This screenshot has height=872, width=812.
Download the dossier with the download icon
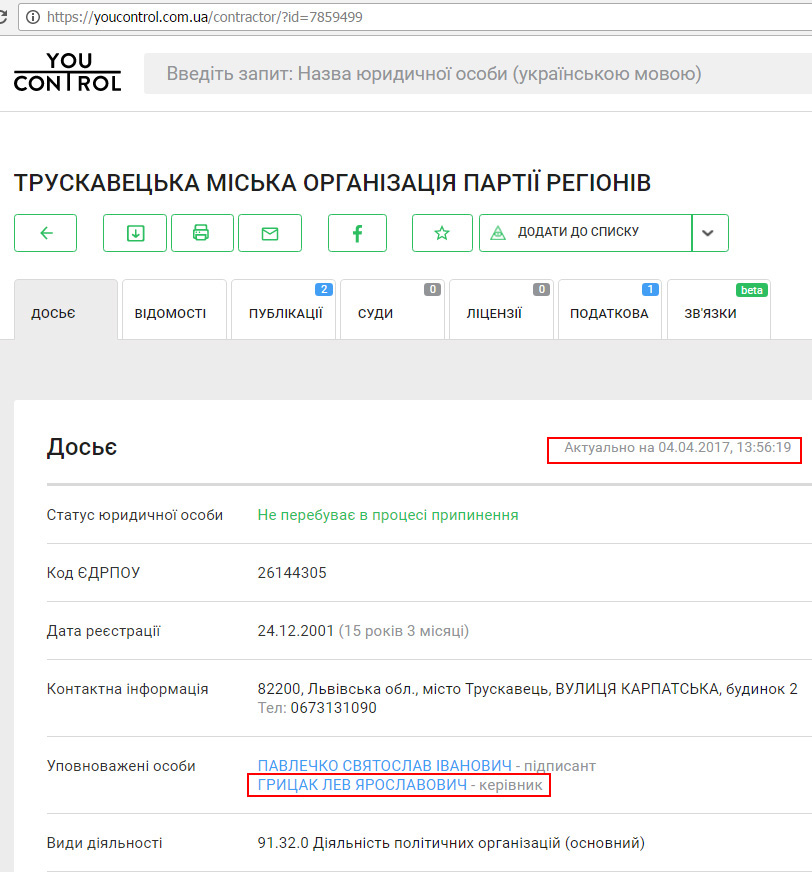135,233
